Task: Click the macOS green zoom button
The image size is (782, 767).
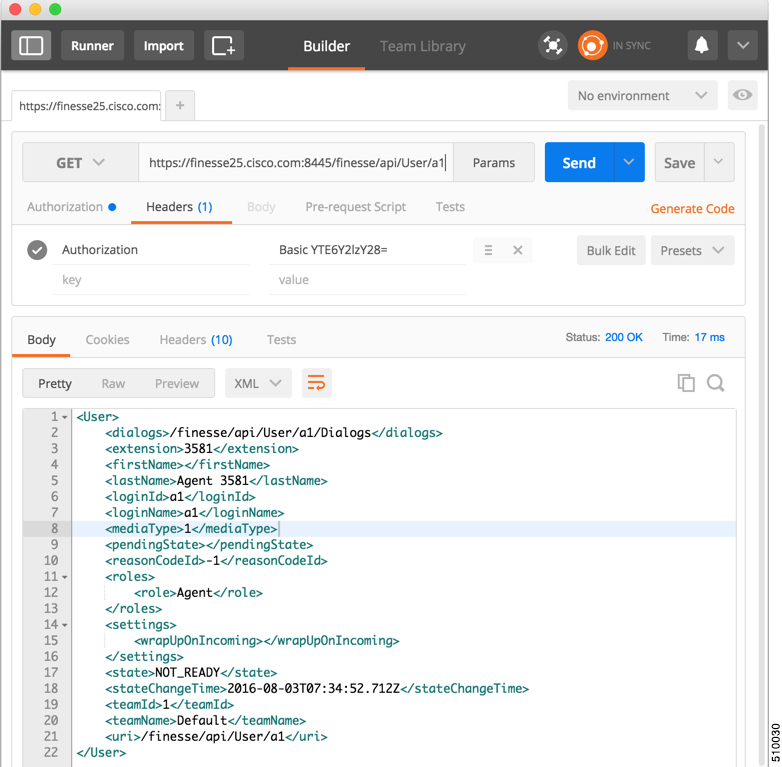Action: click(x=55, y=9)
